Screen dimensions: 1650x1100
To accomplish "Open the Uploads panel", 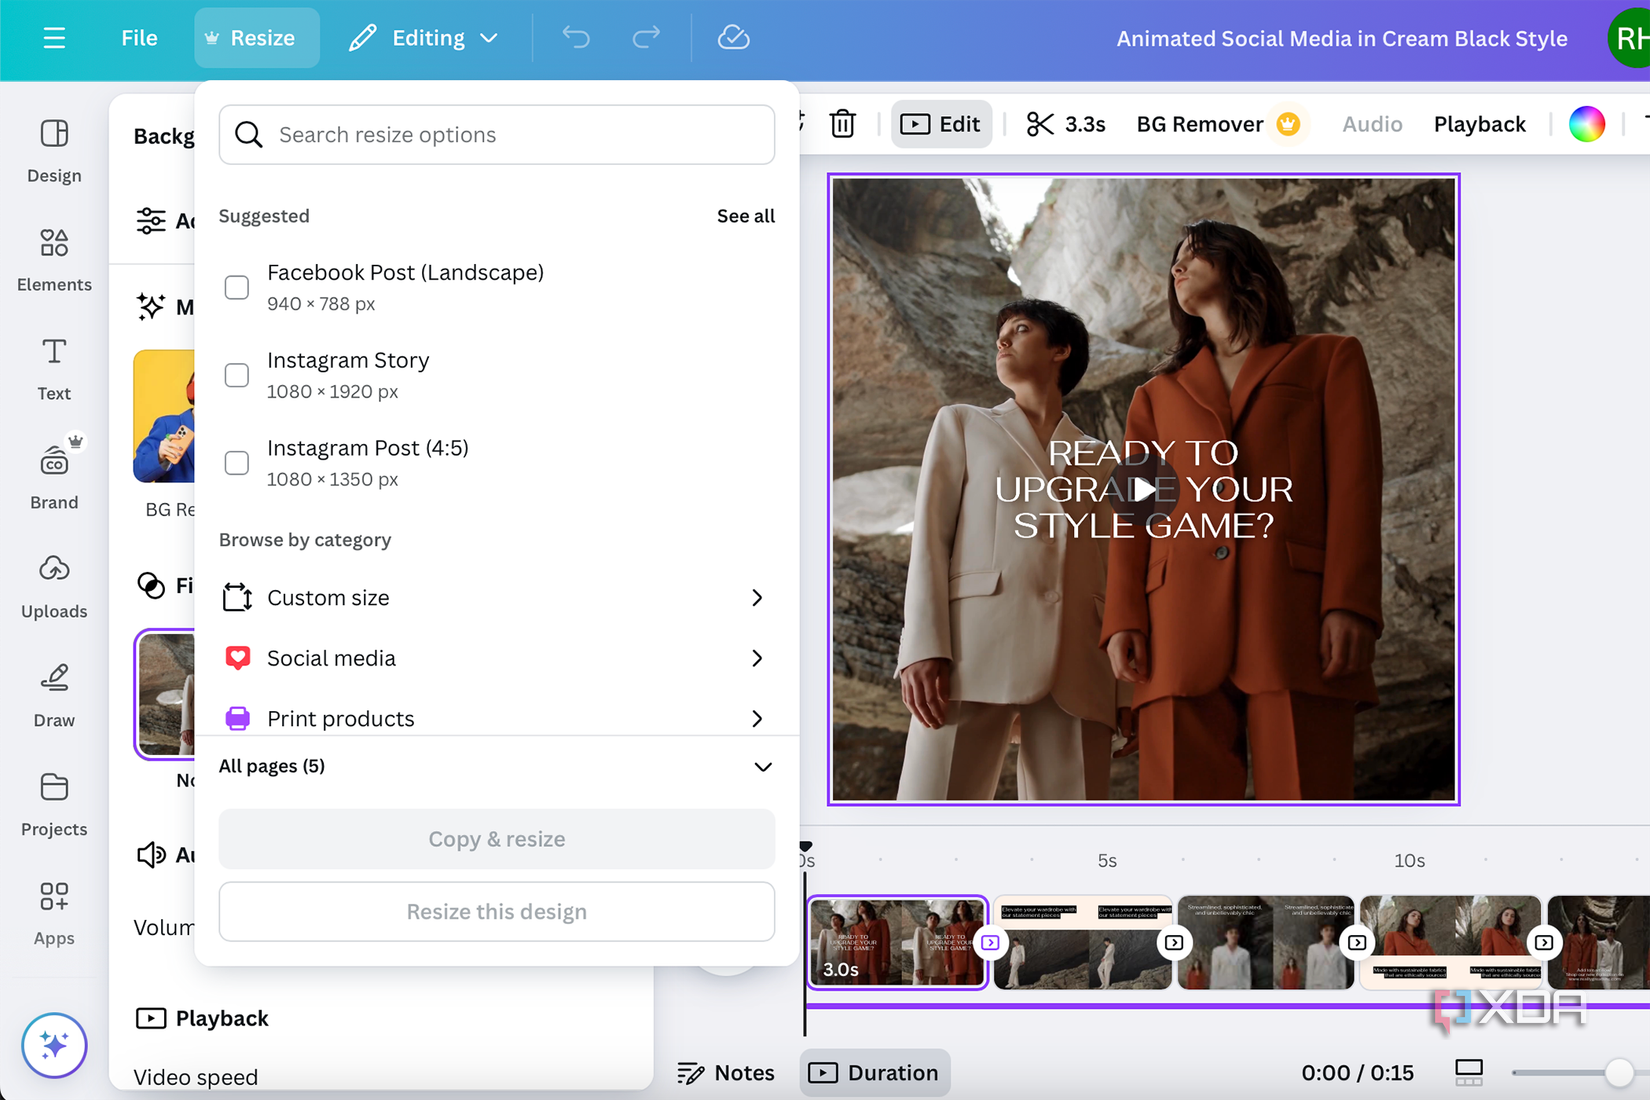I will [53, 585].
